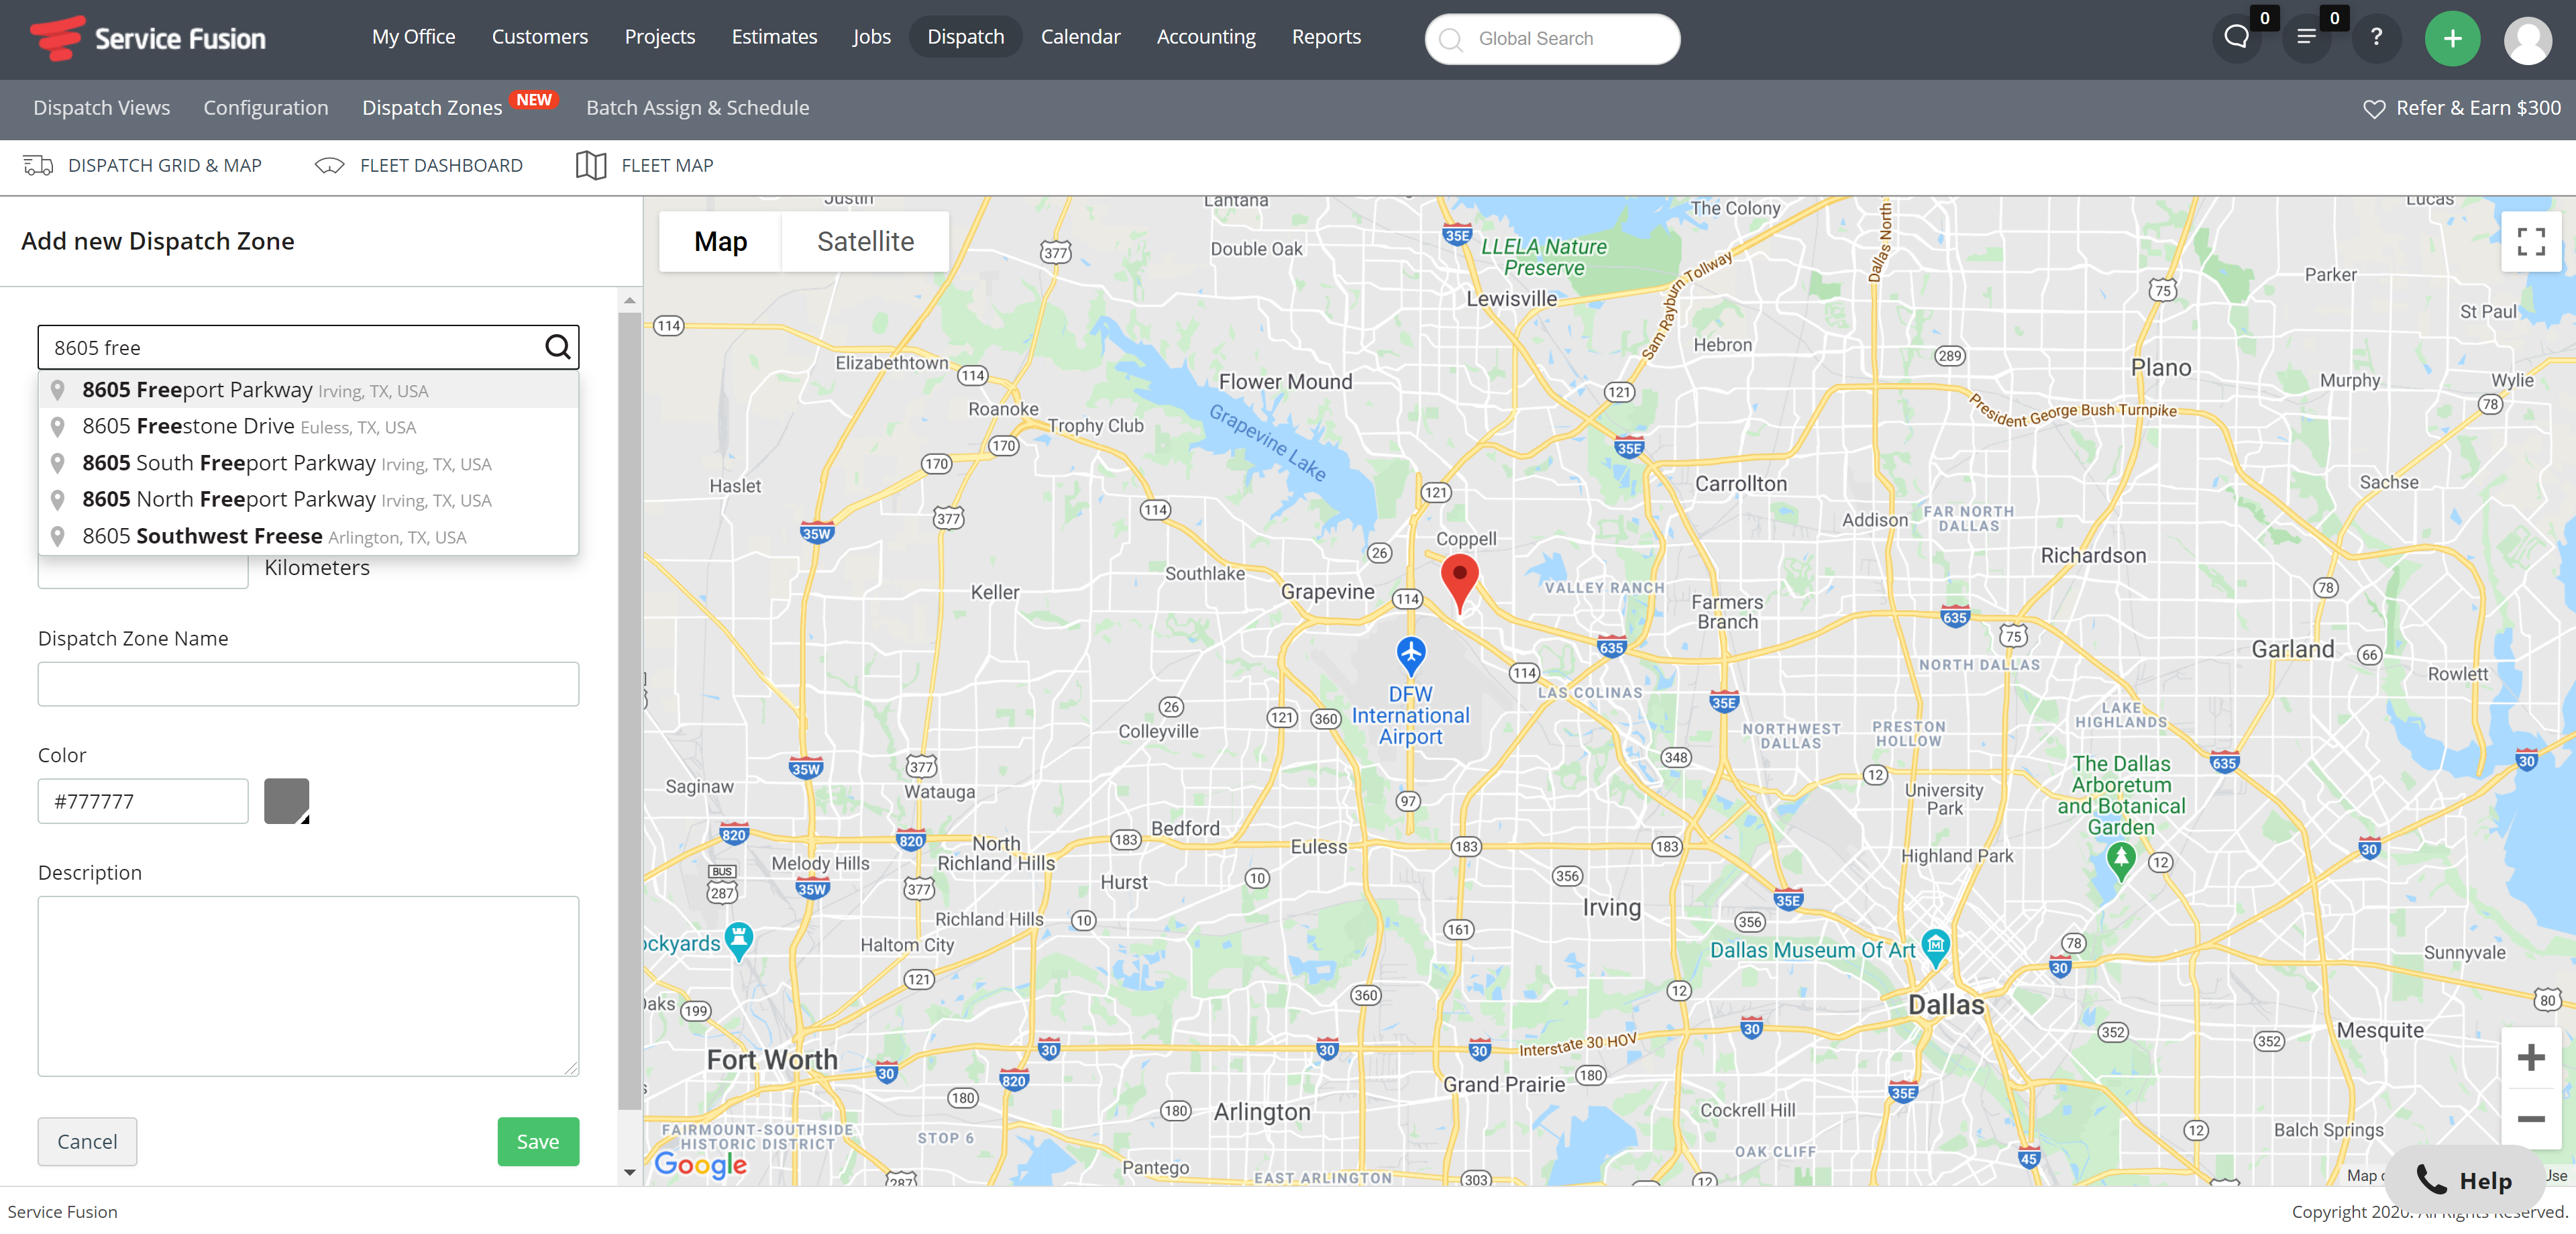
Task: Click the form panel scrollbar
Action: coord(629,710)
